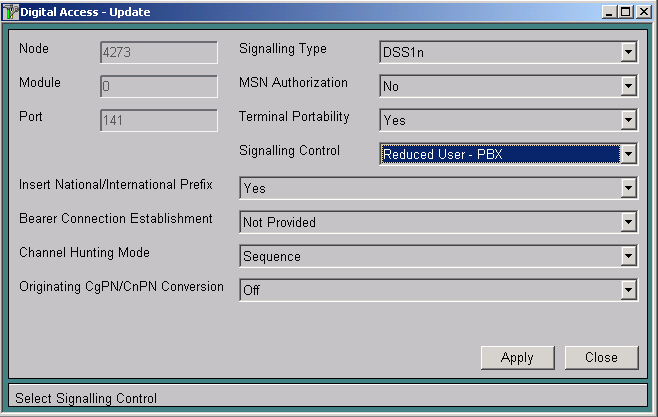Click the application icon in title bar
The width and height of the screenshot is (658, 417).
pyautogui.click(x=10, y=11)
